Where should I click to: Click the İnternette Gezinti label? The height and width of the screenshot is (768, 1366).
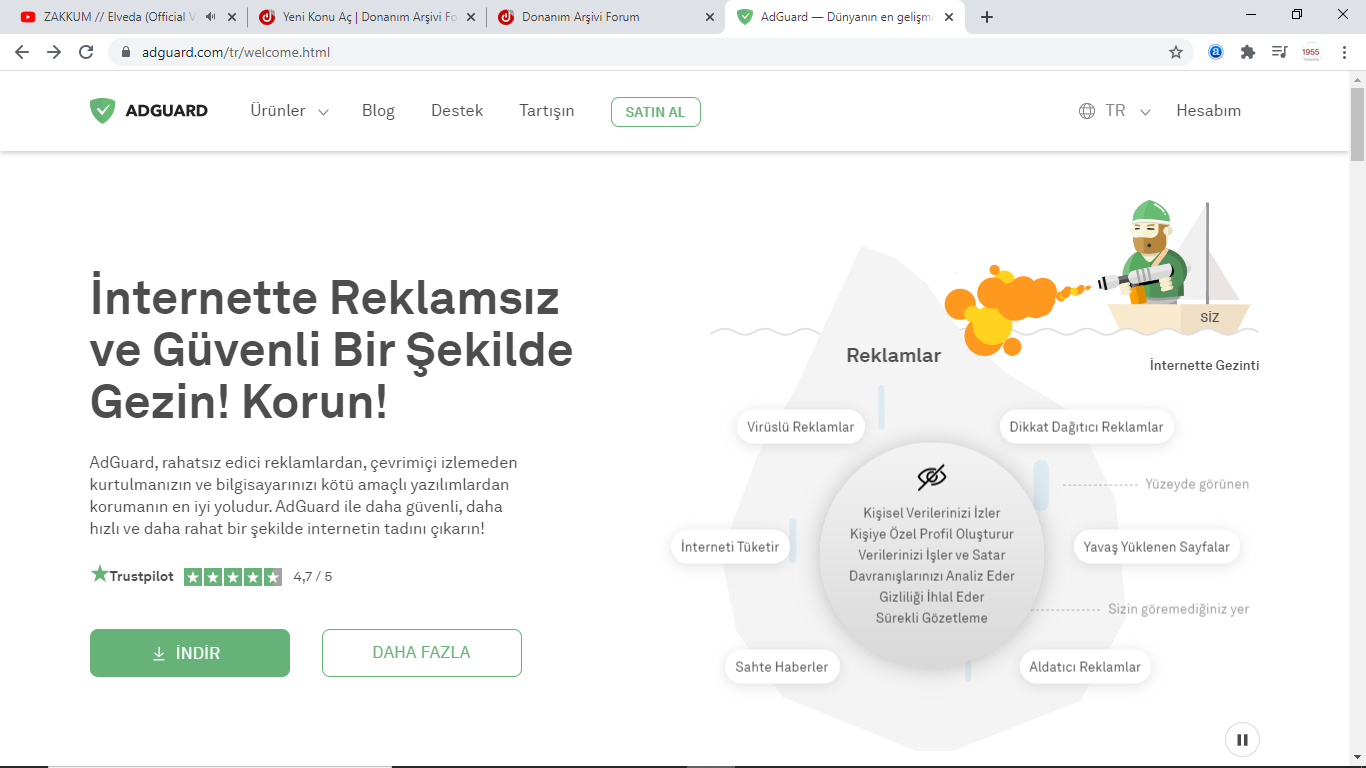point(1205,365)
